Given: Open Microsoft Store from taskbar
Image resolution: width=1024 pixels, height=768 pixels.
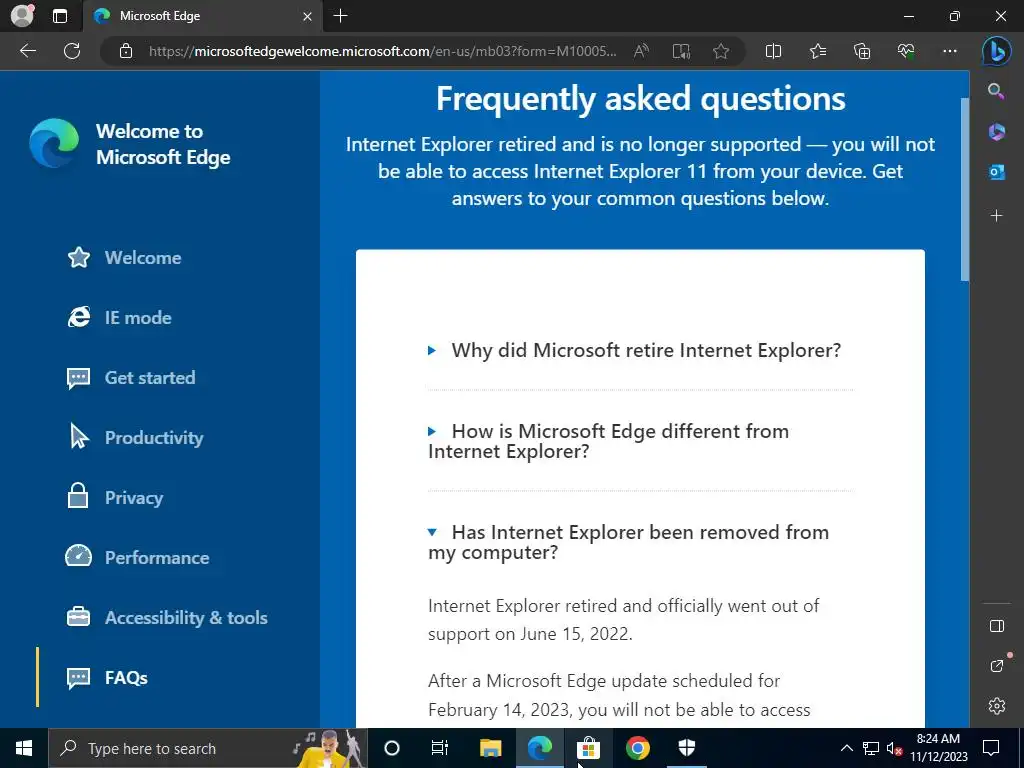Looking at the screenshot, I should pyautogui.click(x=588, y=748).
